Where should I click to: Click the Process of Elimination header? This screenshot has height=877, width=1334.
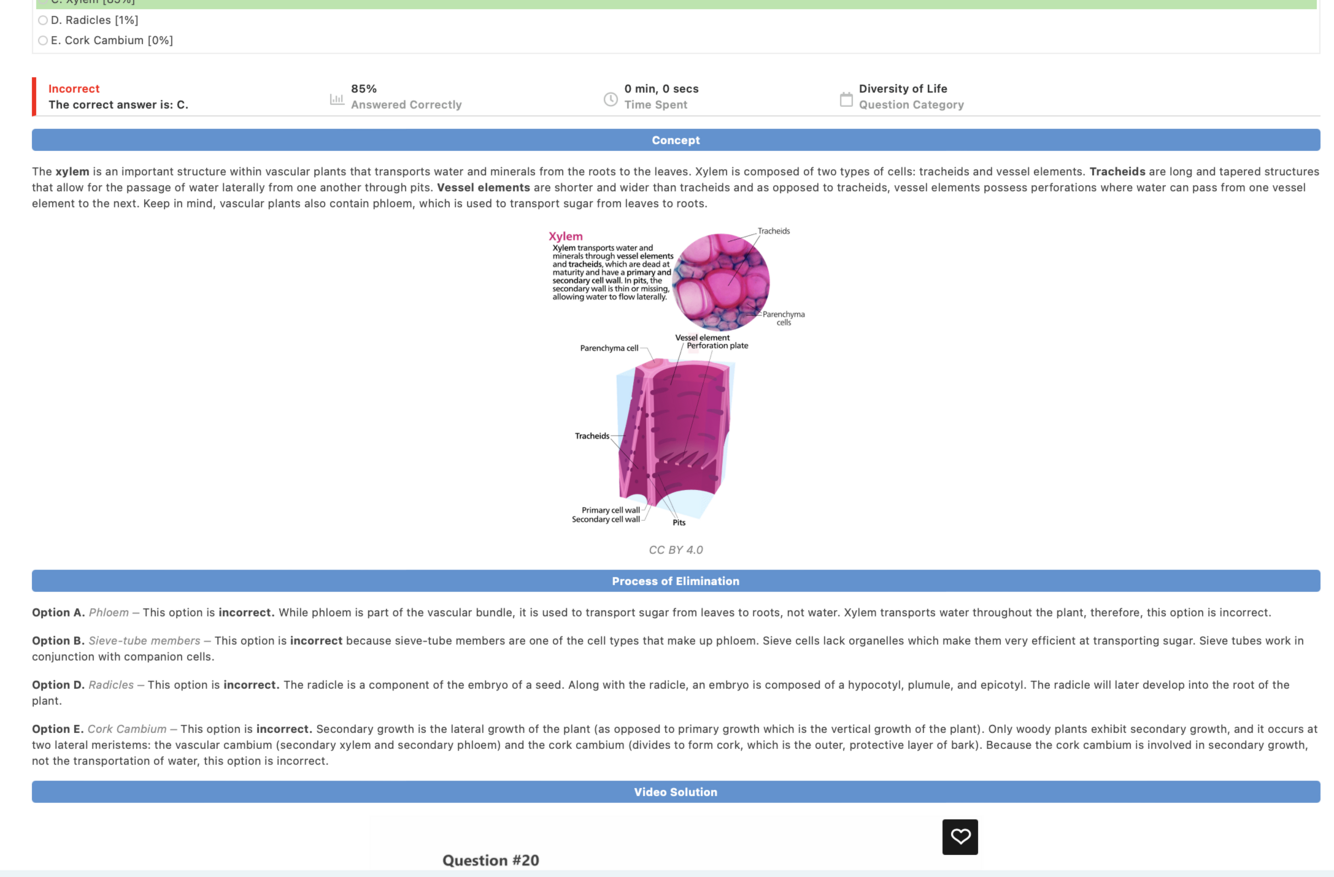676,581
